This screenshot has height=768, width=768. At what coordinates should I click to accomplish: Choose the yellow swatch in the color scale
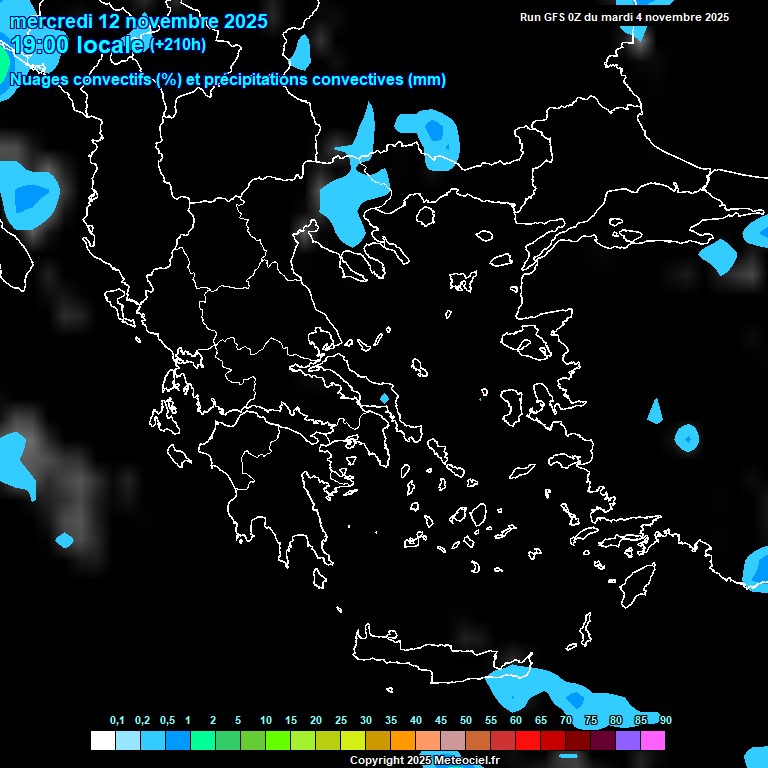click(x=352, y=740)
